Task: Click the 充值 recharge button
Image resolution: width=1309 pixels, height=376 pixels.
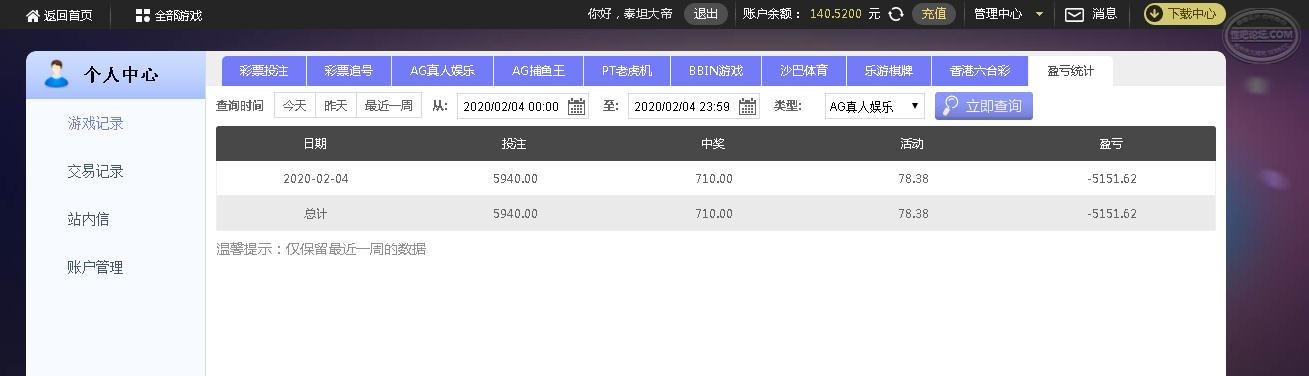Action: pyautogui.click(x=934, y=14)
